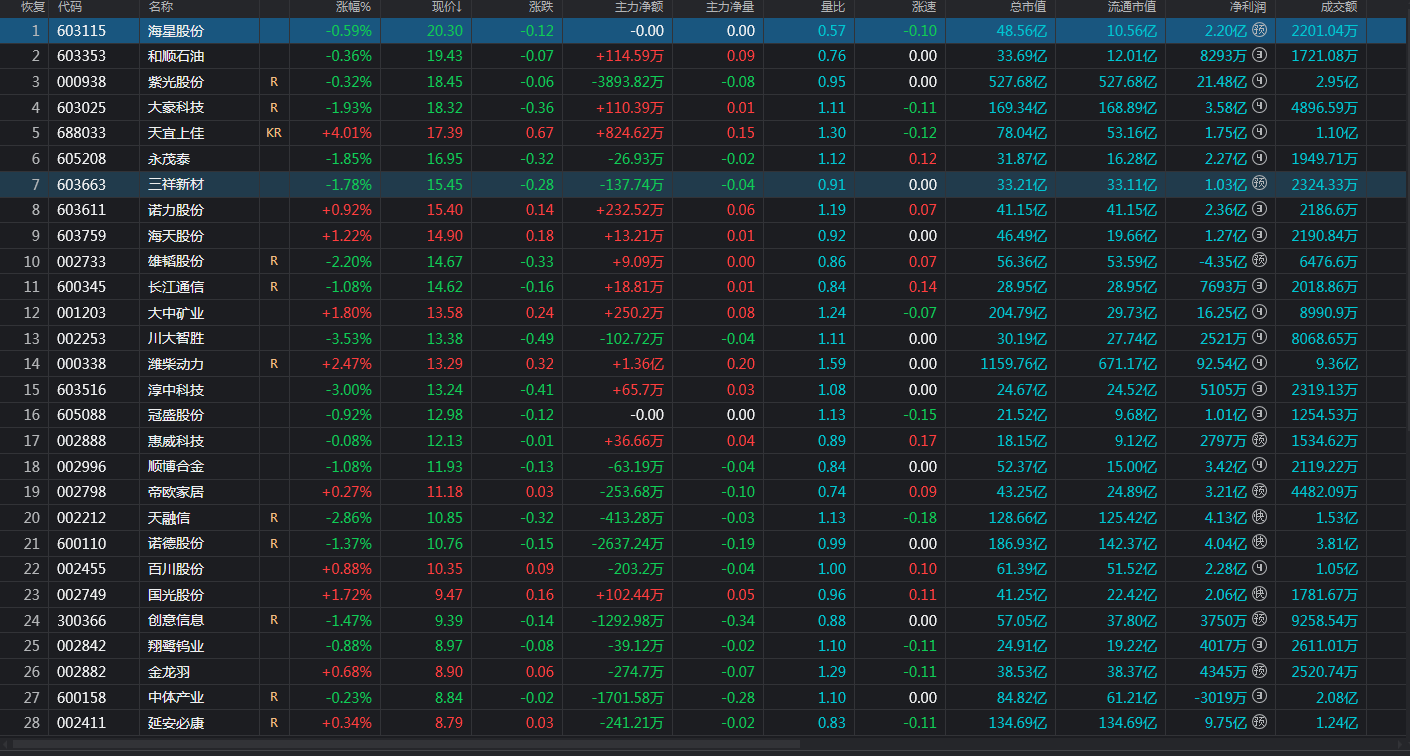The image size is (1410, 756).
Task: Select the stock code 603353
Action: coord(81,56)
